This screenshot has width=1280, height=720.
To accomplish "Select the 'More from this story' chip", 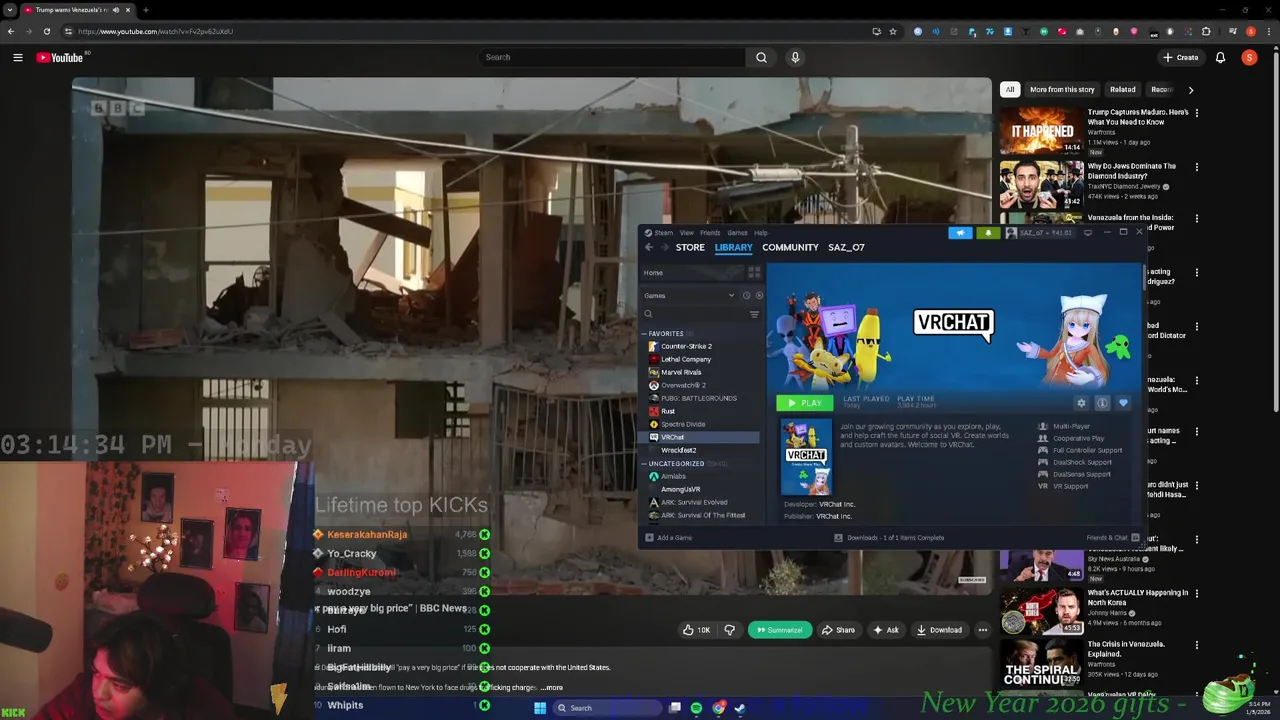I will tap(1062, 90).
